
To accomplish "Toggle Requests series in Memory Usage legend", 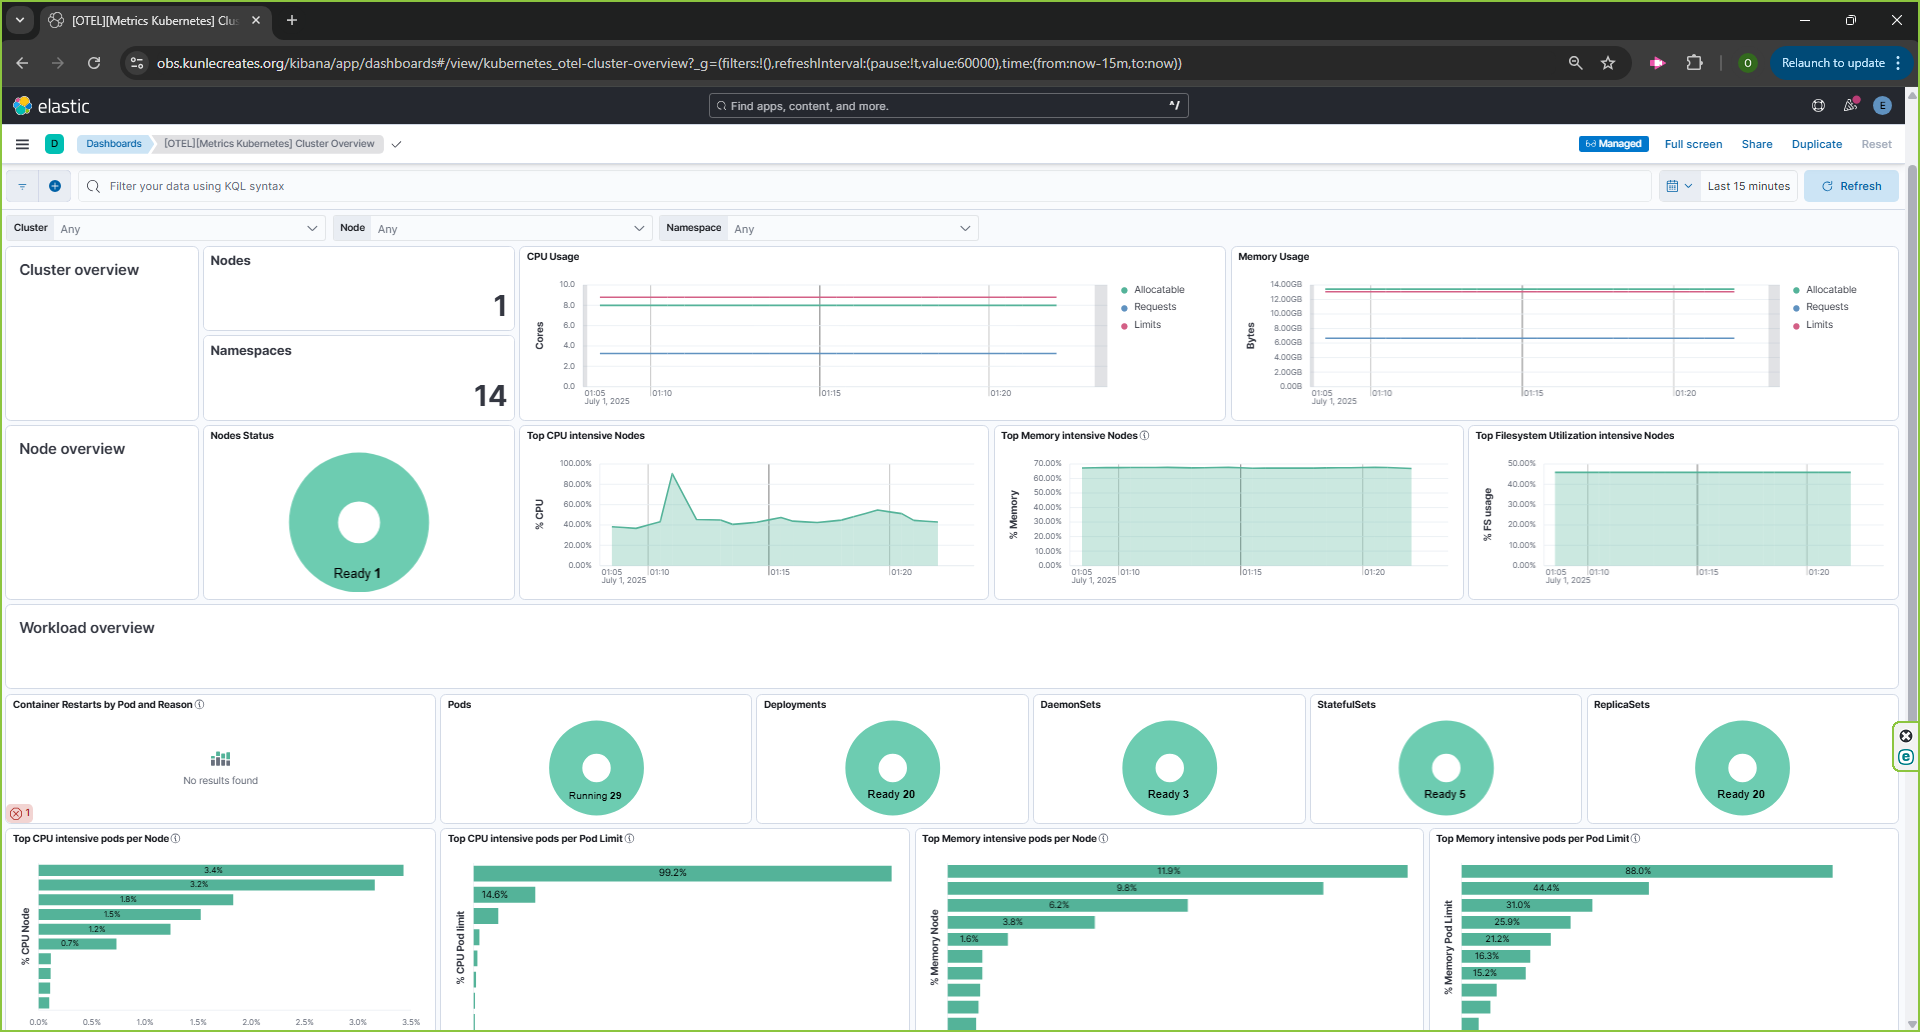I will tap(1826, 307).
